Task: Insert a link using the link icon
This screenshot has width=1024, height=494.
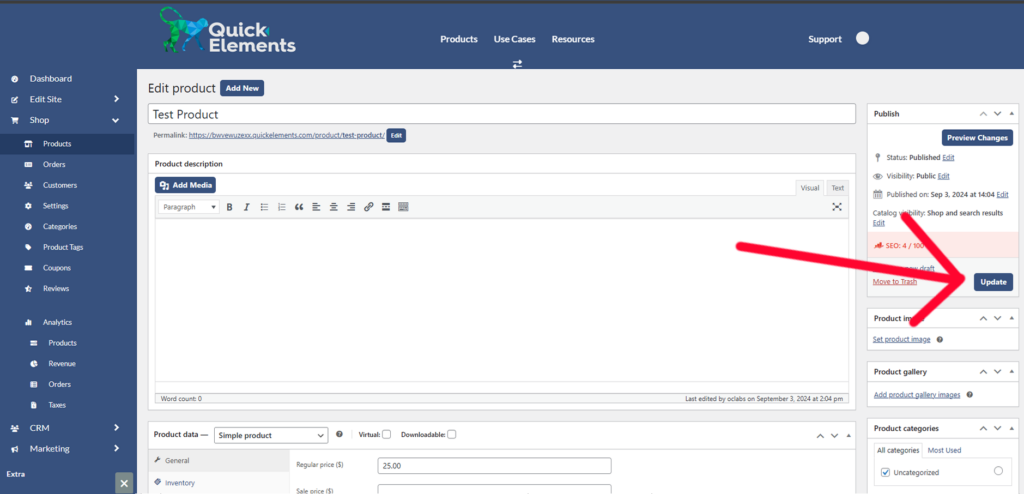Action: pos(368,207)
